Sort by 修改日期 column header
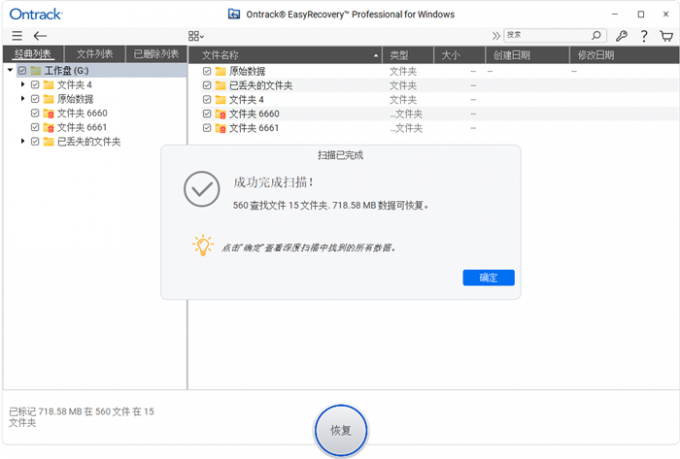 [624, 55]
